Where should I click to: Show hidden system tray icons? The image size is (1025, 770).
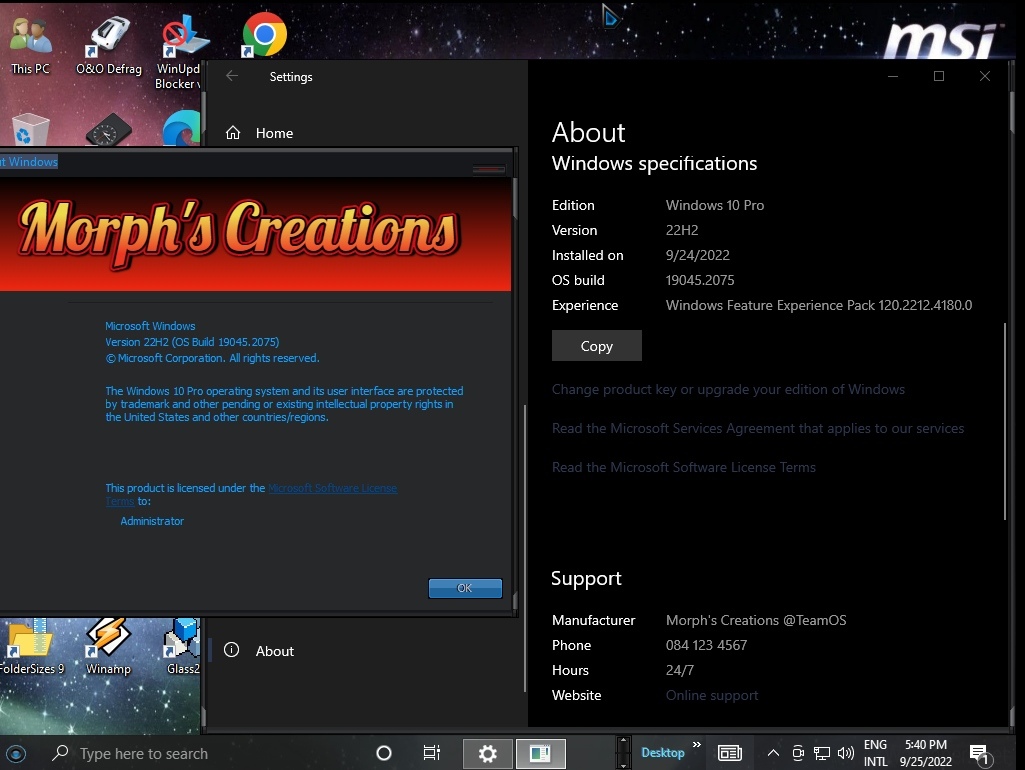click(x=773, y=753)
